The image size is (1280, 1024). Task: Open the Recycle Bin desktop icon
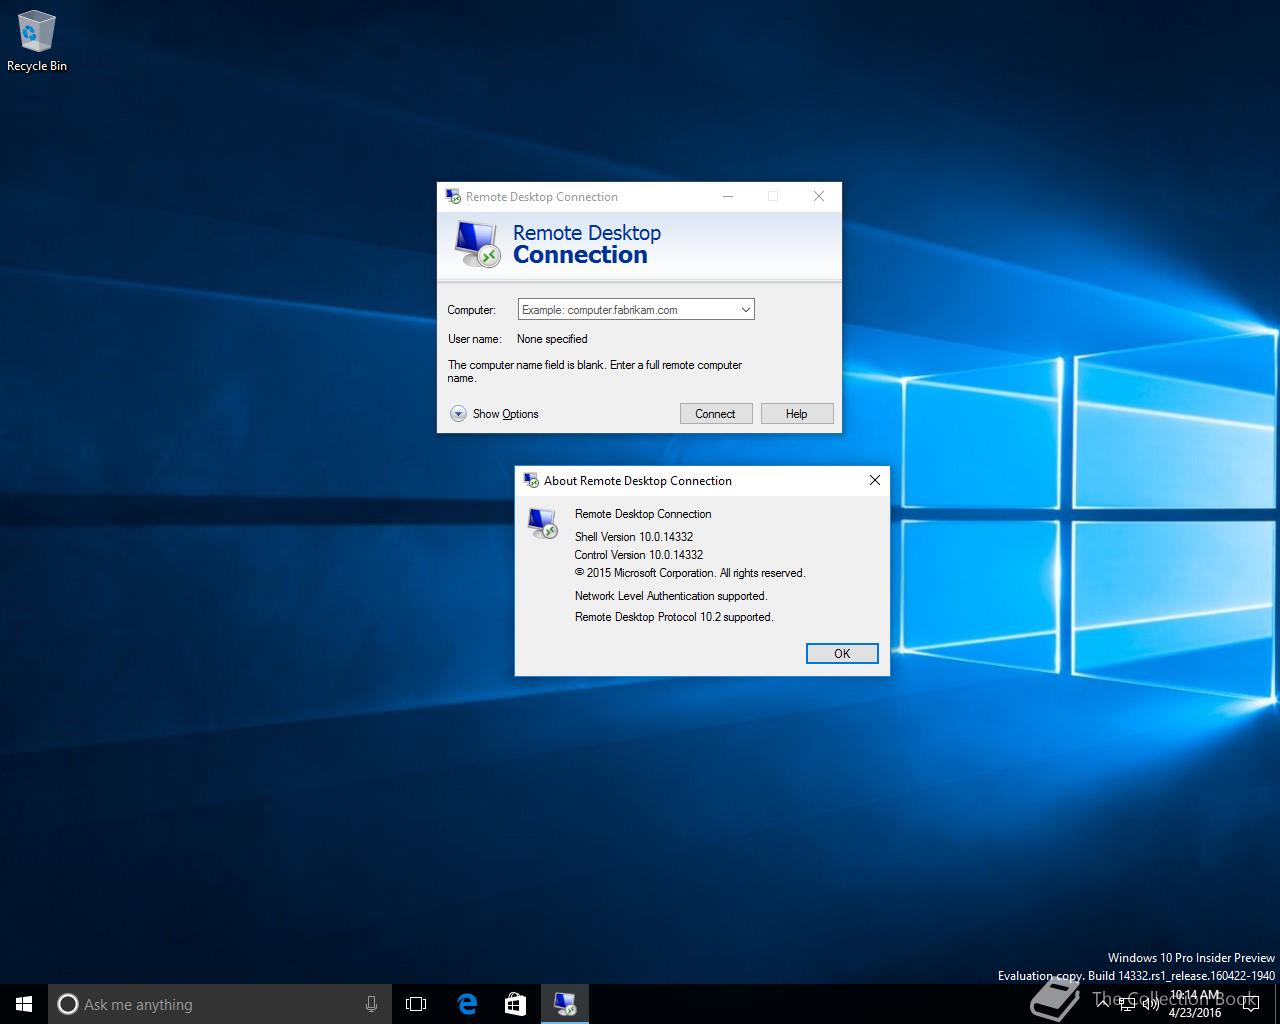[x=37, y=41]
